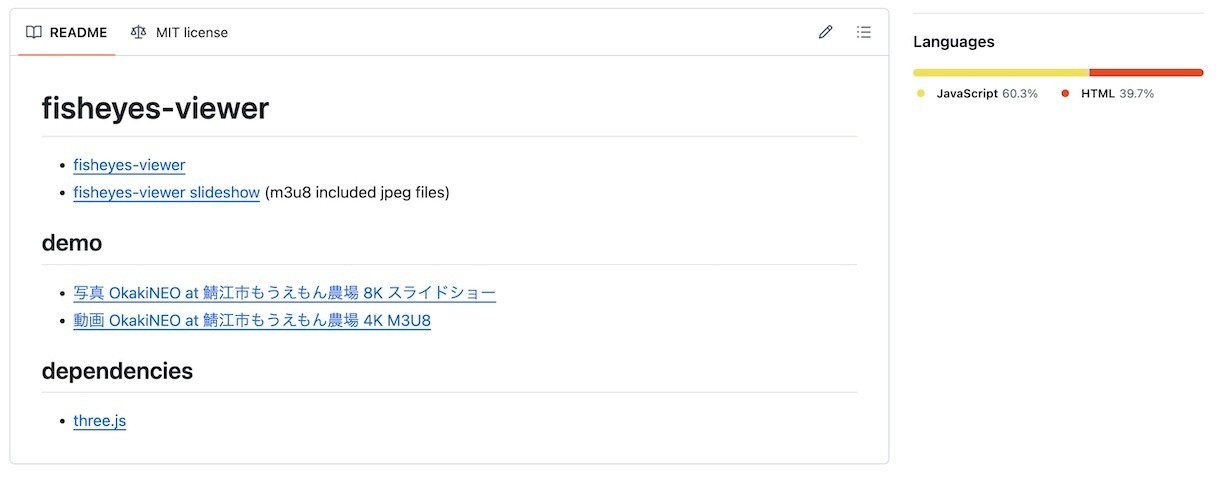Click the yellow JavaScript language dot
The height and width of the screenshot is (485, 1220).
pos(921,93)
